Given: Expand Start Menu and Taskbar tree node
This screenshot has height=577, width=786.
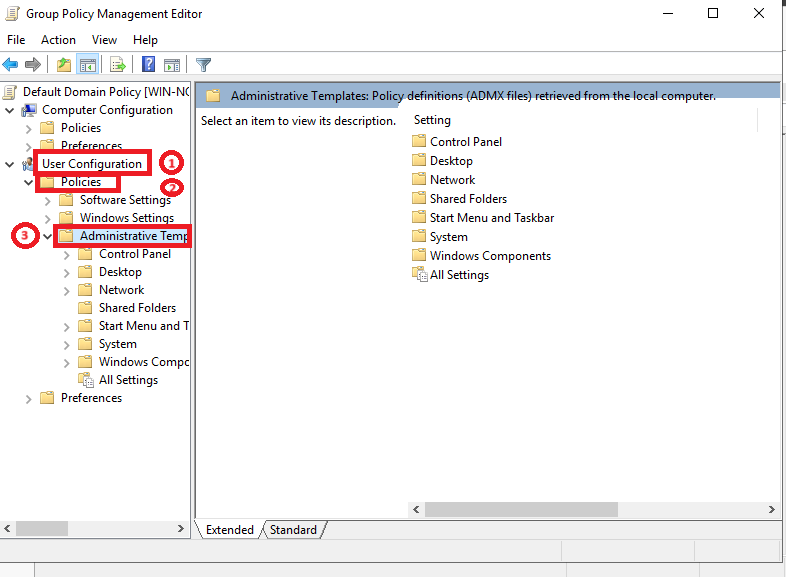Looking at the screenshot, I should point(67,327).
